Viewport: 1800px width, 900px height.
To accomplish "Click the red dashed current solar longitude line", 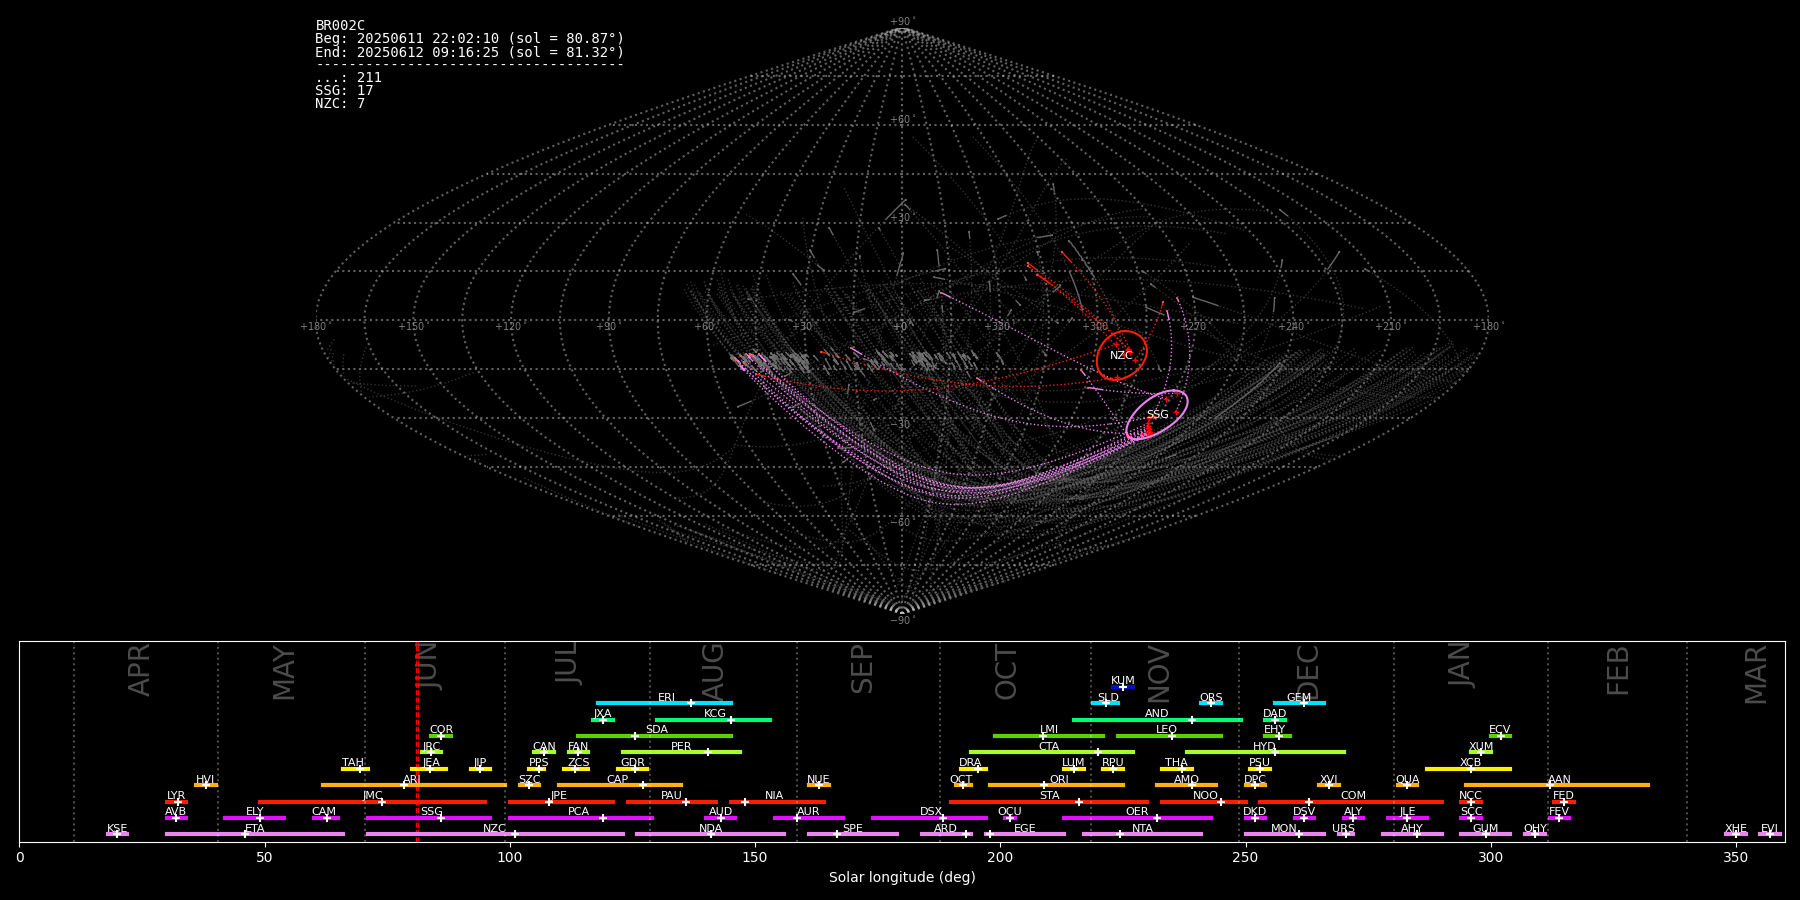I will coord(417,741).
